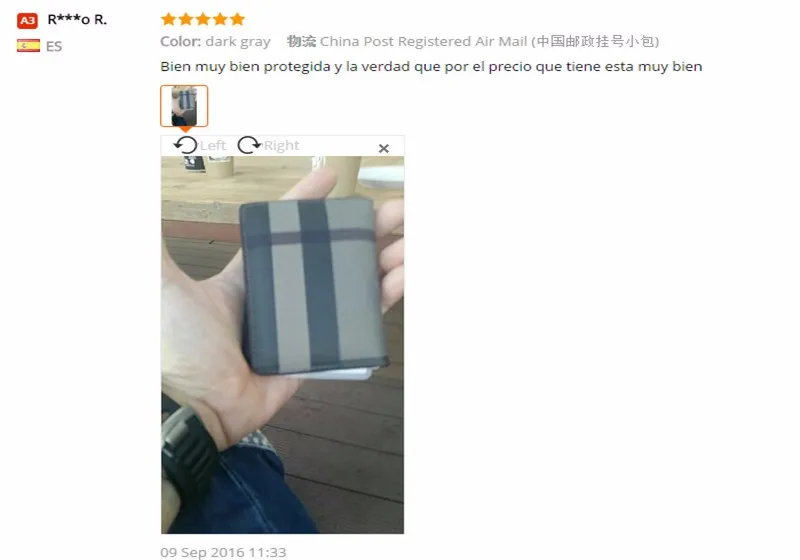Screen dimensions: 800x560
Task: Open the wallet review thumbnail
Action: (x=184, y=106)
